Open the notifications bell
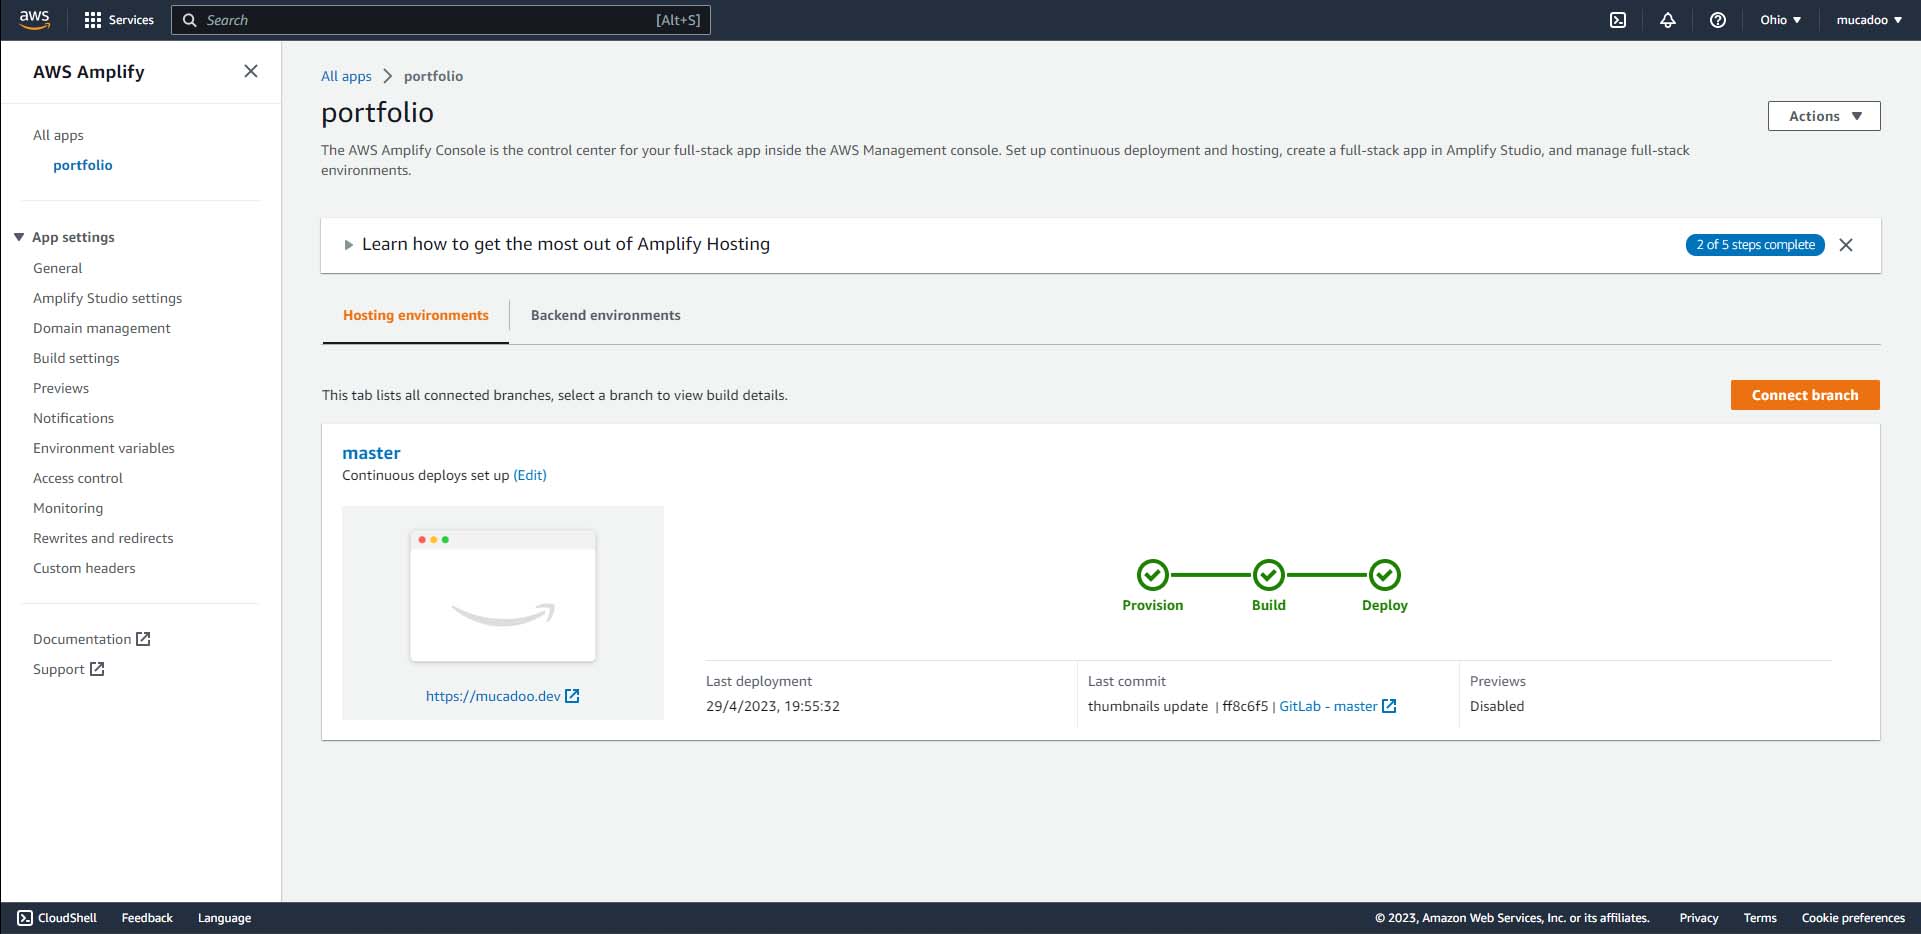1921x934 pixels. 1668,20
